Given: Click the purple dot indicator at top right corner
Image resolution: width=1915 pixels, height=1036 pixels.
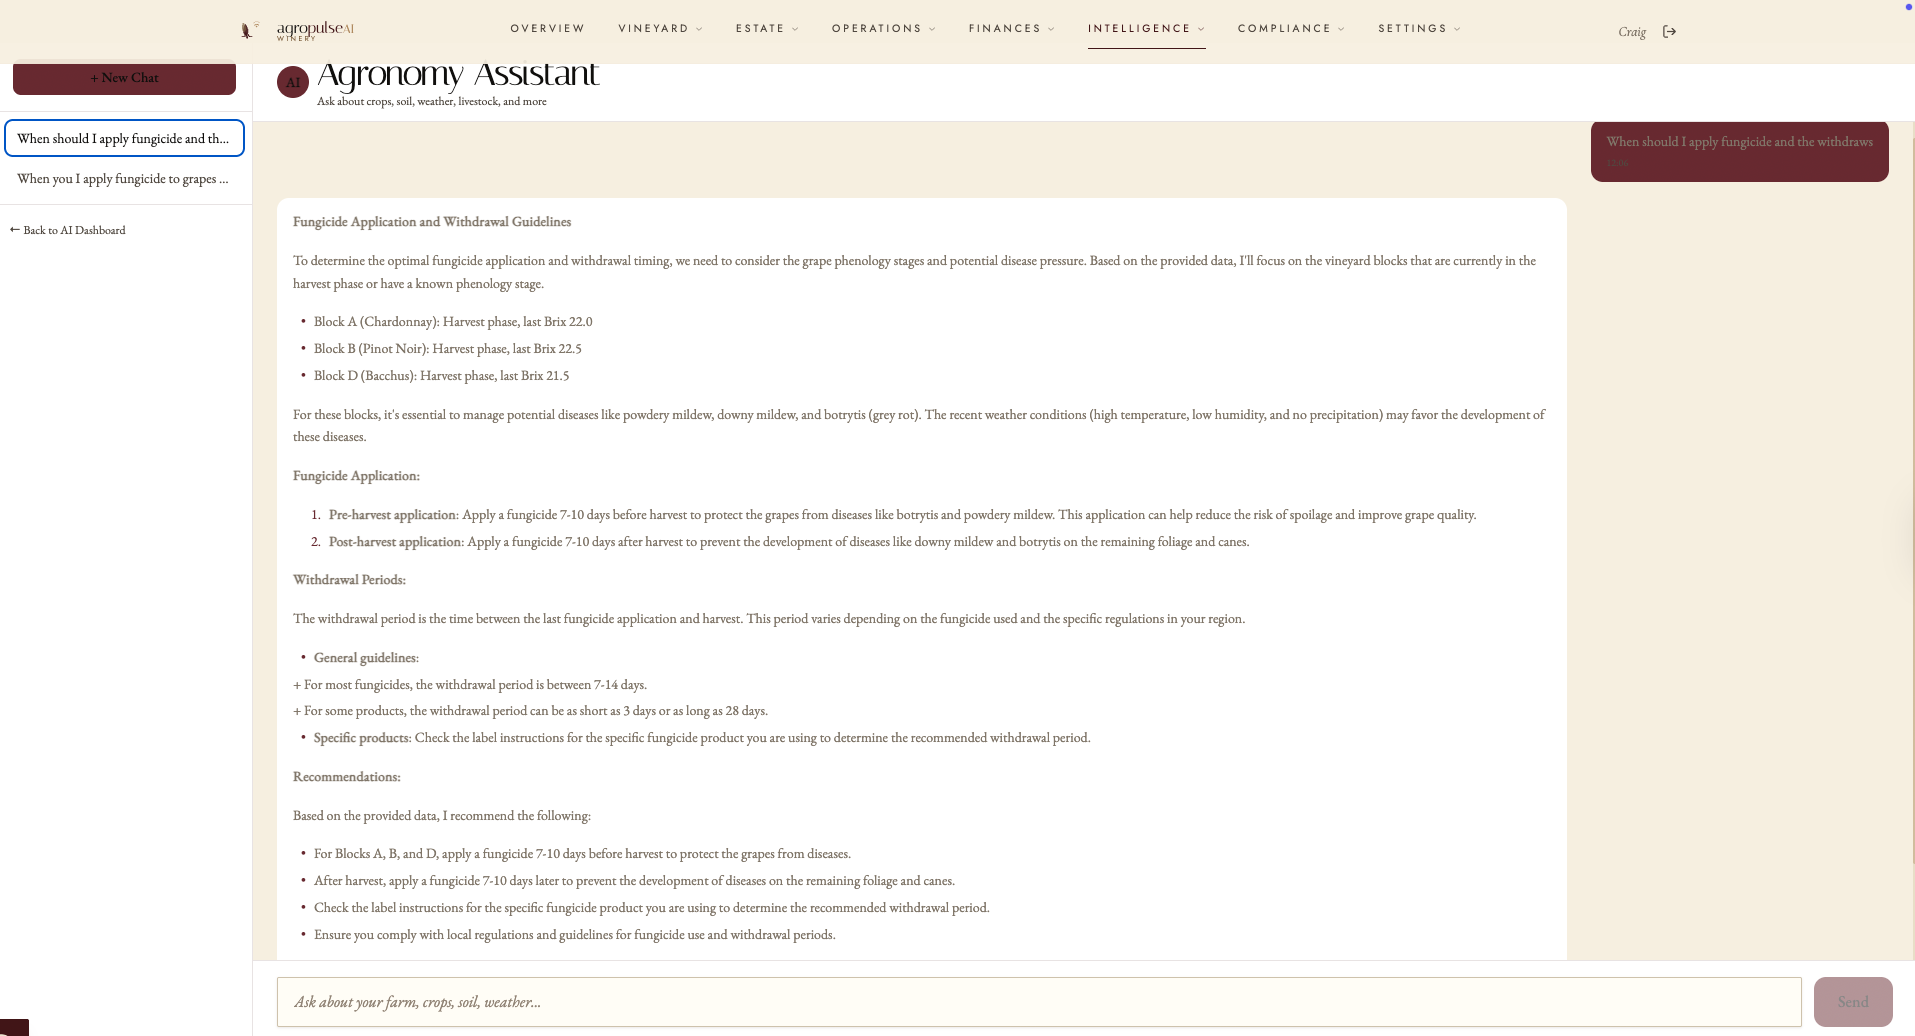Looking at the screenshot, I should pyautogui.click(x=1908, y=6).
